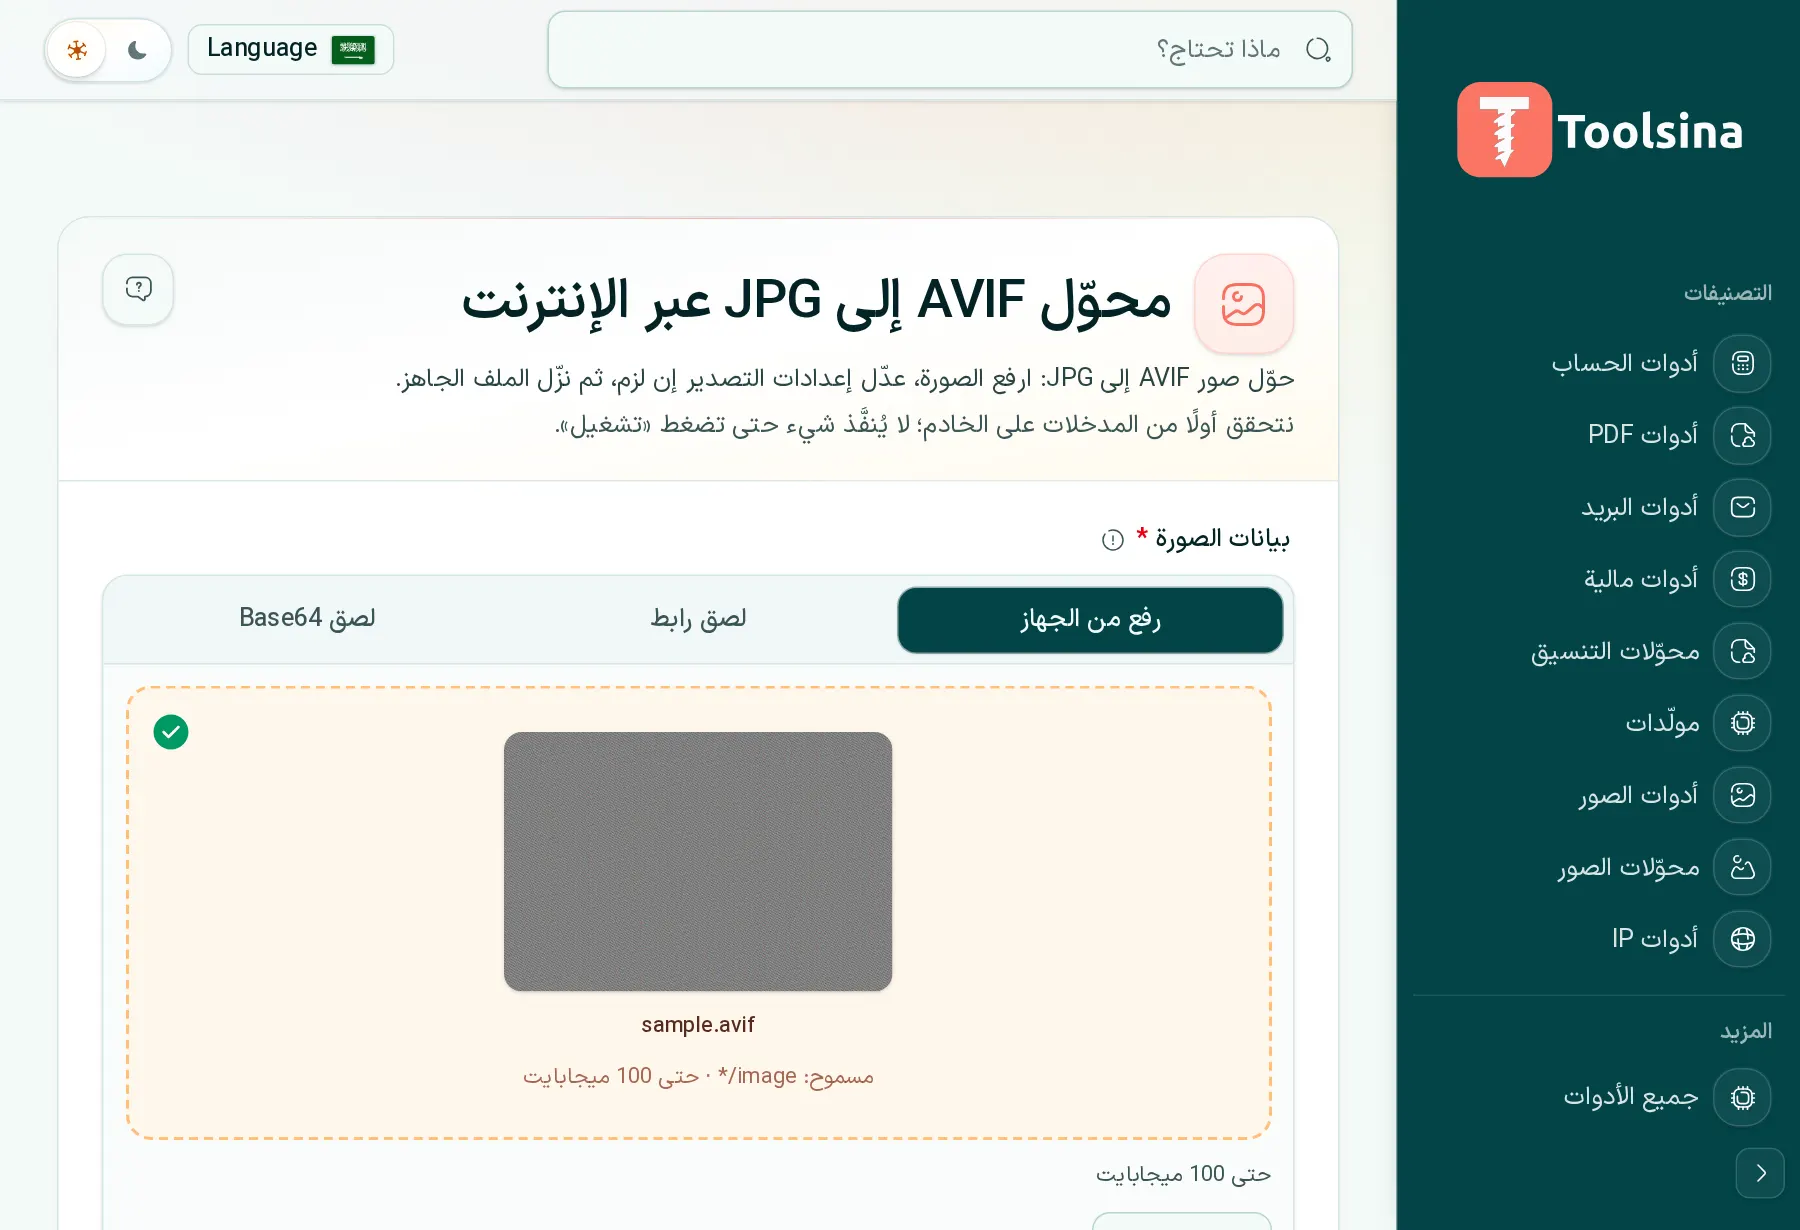Click the sample.avif image thumbnail
The image size is (1800, 1230).
coord(698,861)
